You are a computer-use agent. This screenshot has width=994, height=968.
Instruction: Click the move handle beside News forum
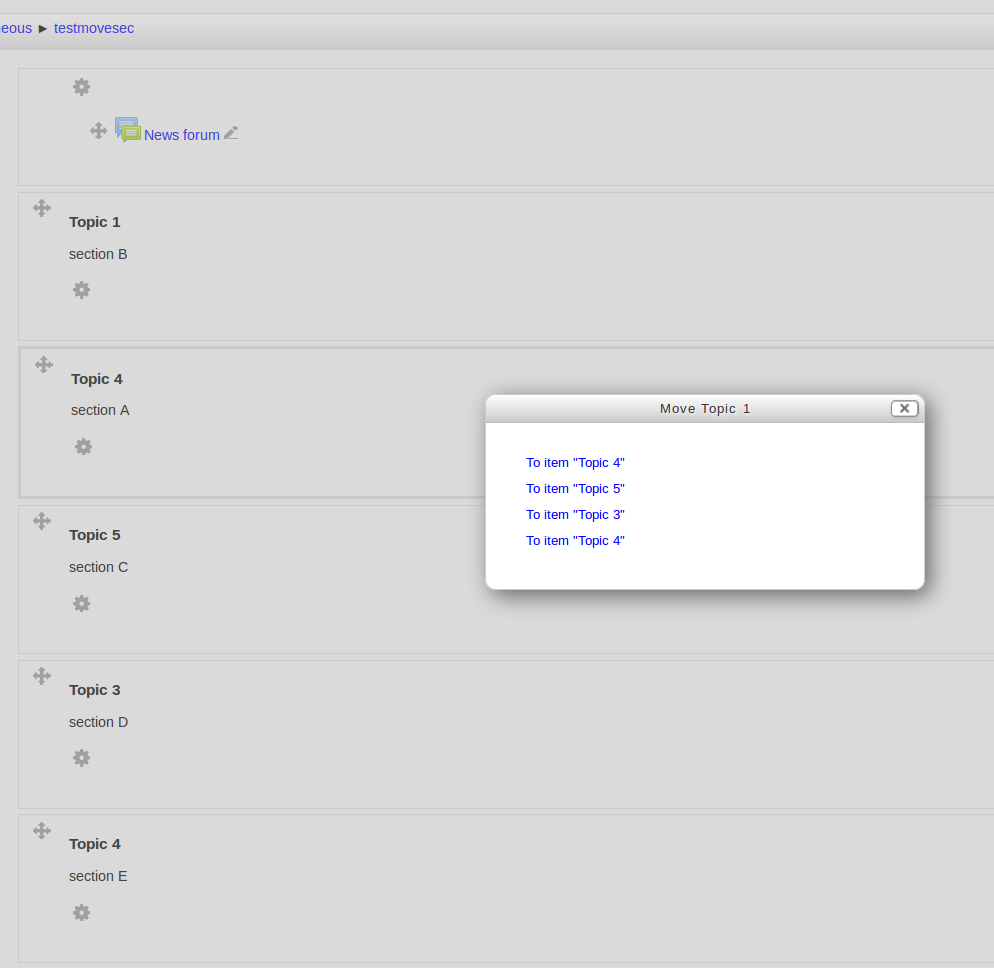pos(98,131)
